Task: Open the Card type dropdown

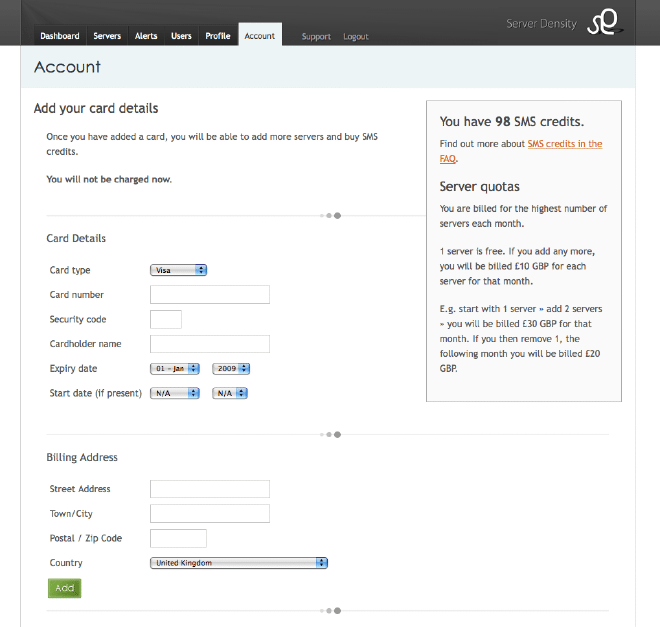Action: click(178, 270)
